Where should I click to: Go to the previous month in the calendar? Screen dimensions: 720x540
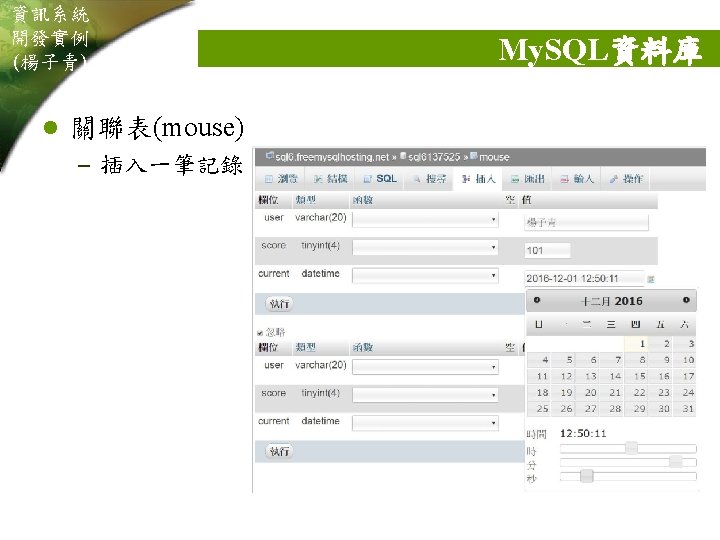point(536,300)
